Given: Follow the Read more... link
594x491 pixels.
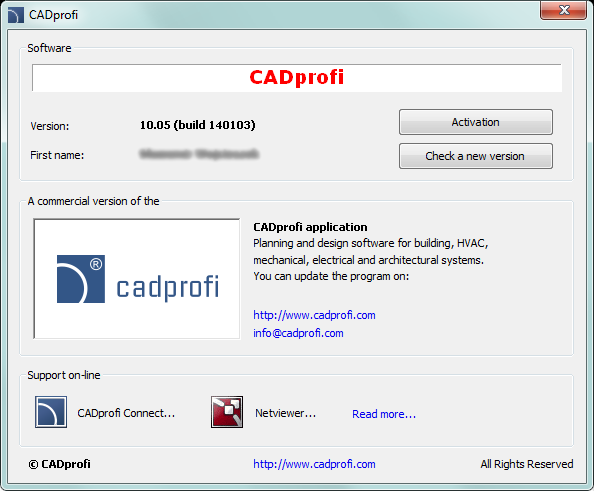Looking at the screenshot, I should click(x=384, y=414).
